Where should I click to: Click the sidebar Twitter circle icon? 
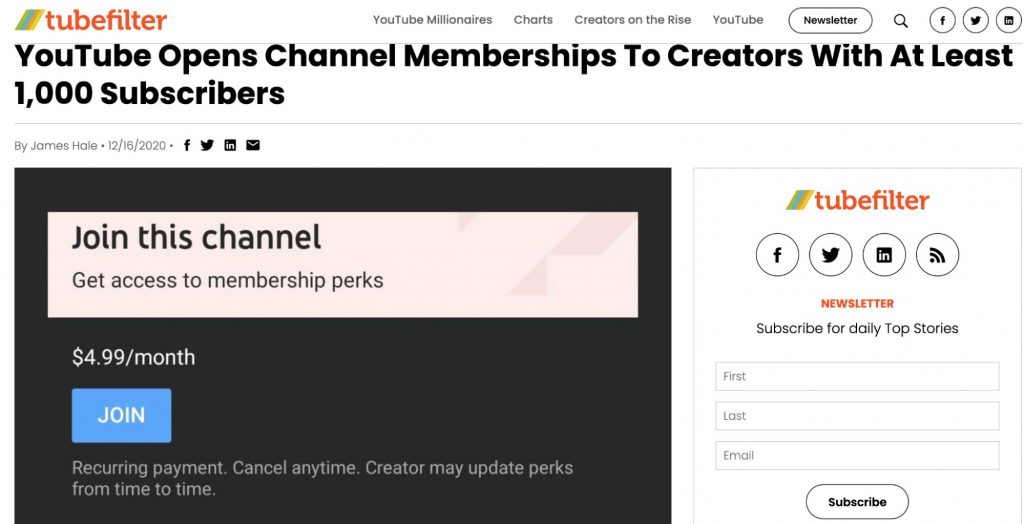pyautogui.click(x=830, y=255)
